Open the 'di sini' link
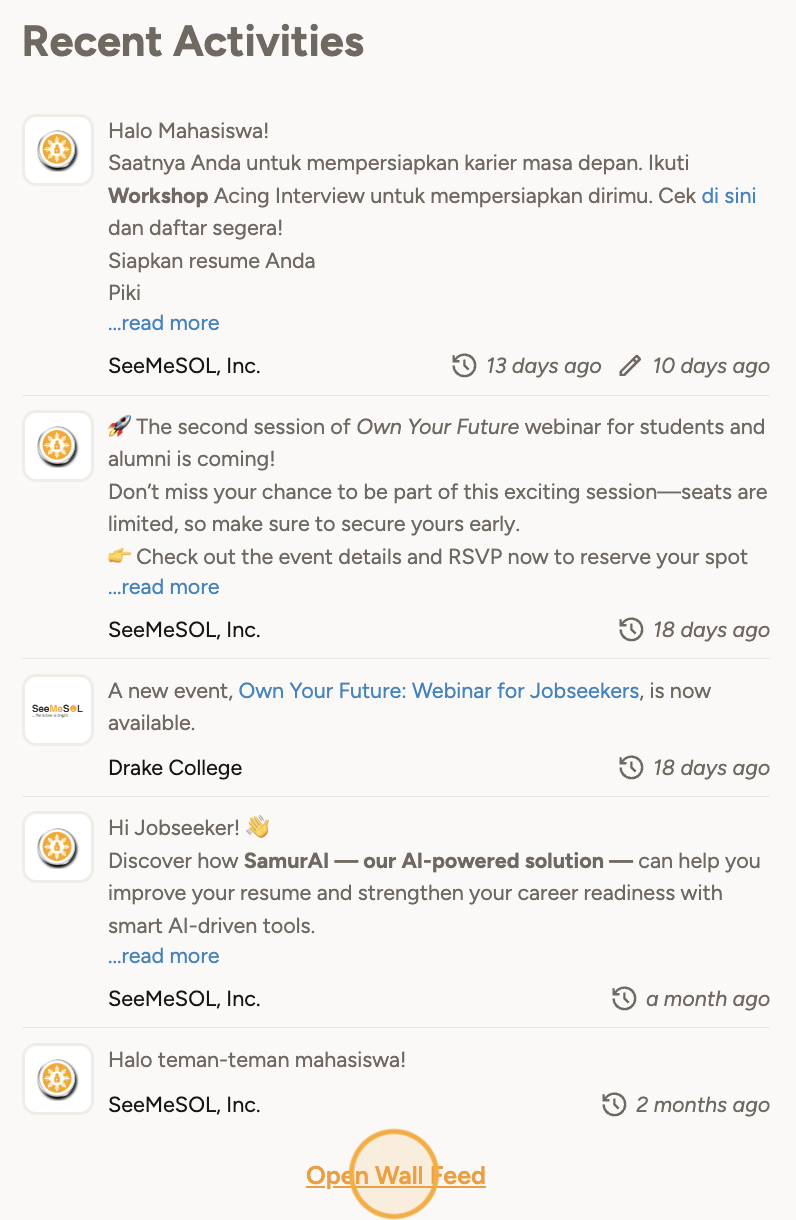Image resolution: width=796 pixels, height=1220 pixels. click(728, 195)
